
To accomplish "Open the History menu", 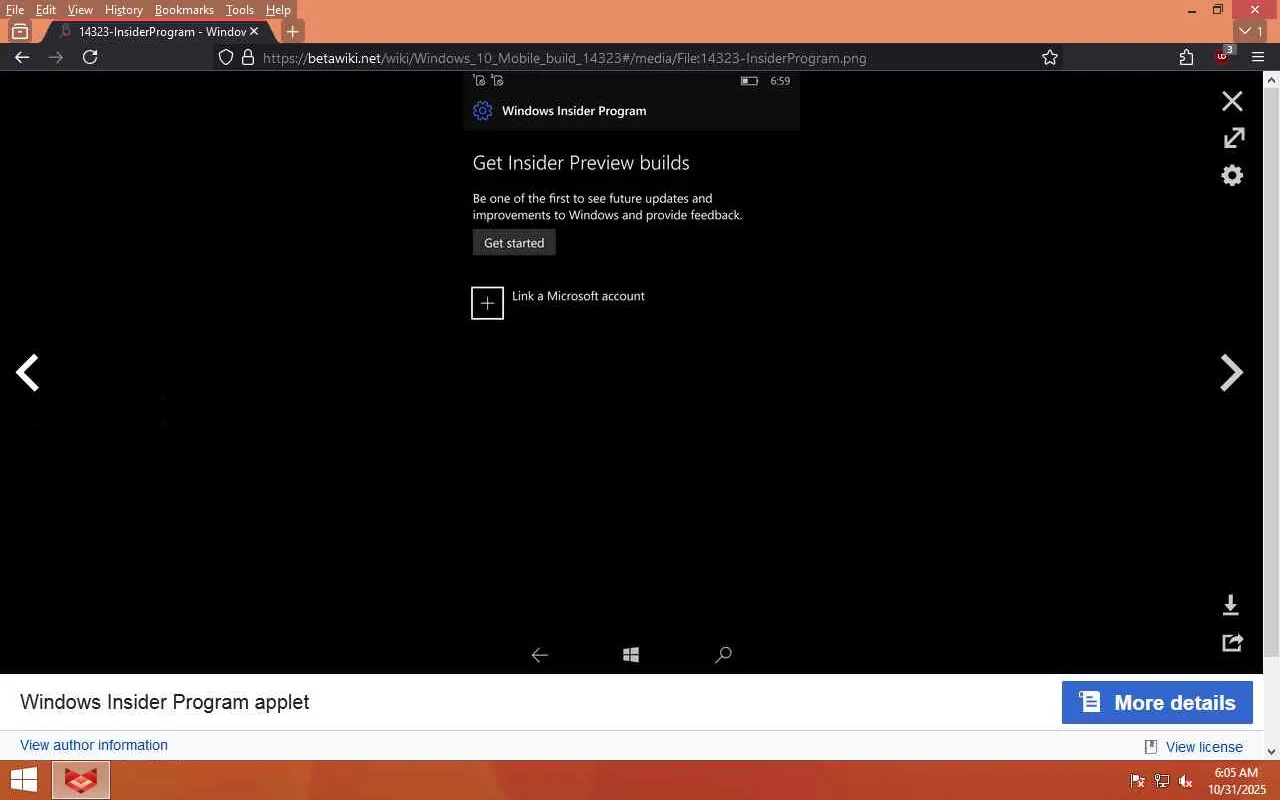I will (x=124, y=10).
